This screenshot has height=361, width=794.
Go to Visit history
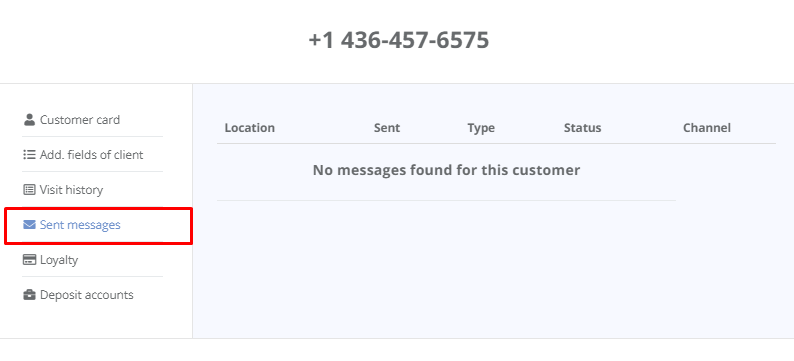point(71,190)
